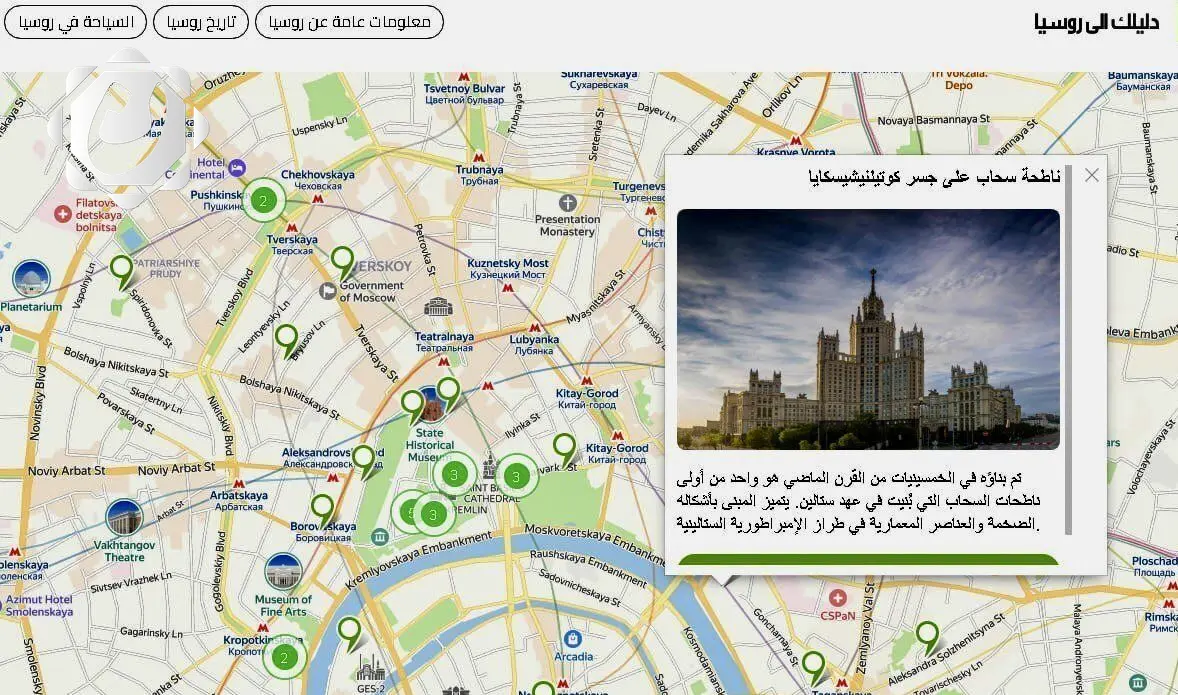Click the السياحة في روسيا button
This screenshot has height=695, width=1178.
click(75, 22)
